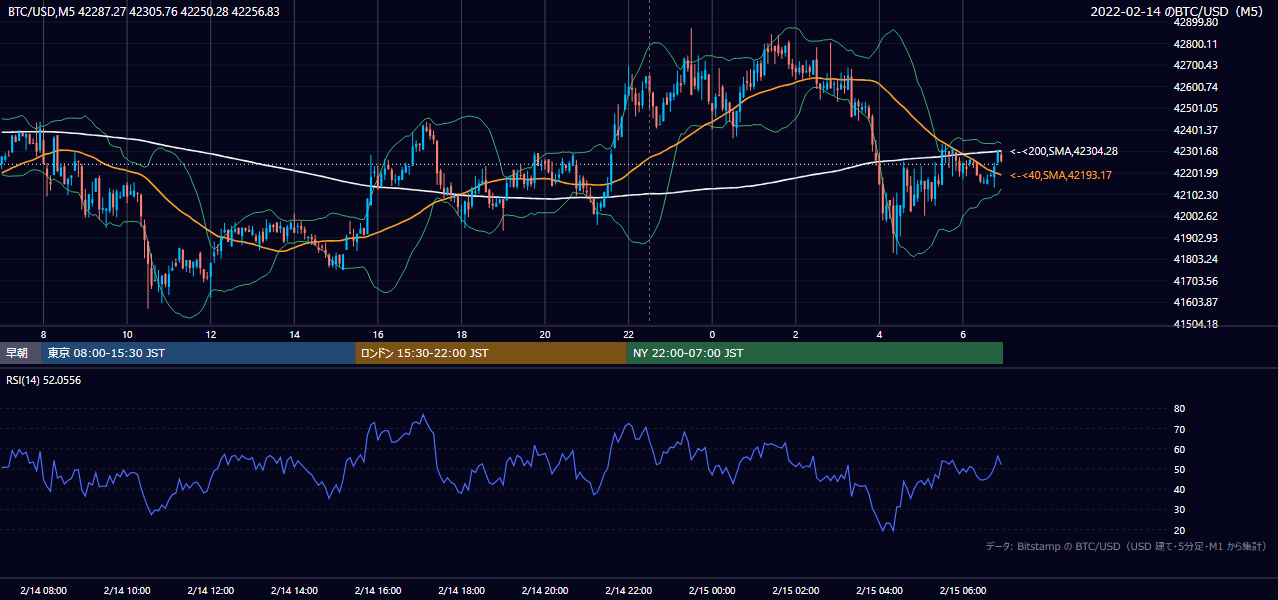Click the NY 22:00-07:00 JST session bar
1278x600 pixels.
(815, 353)
